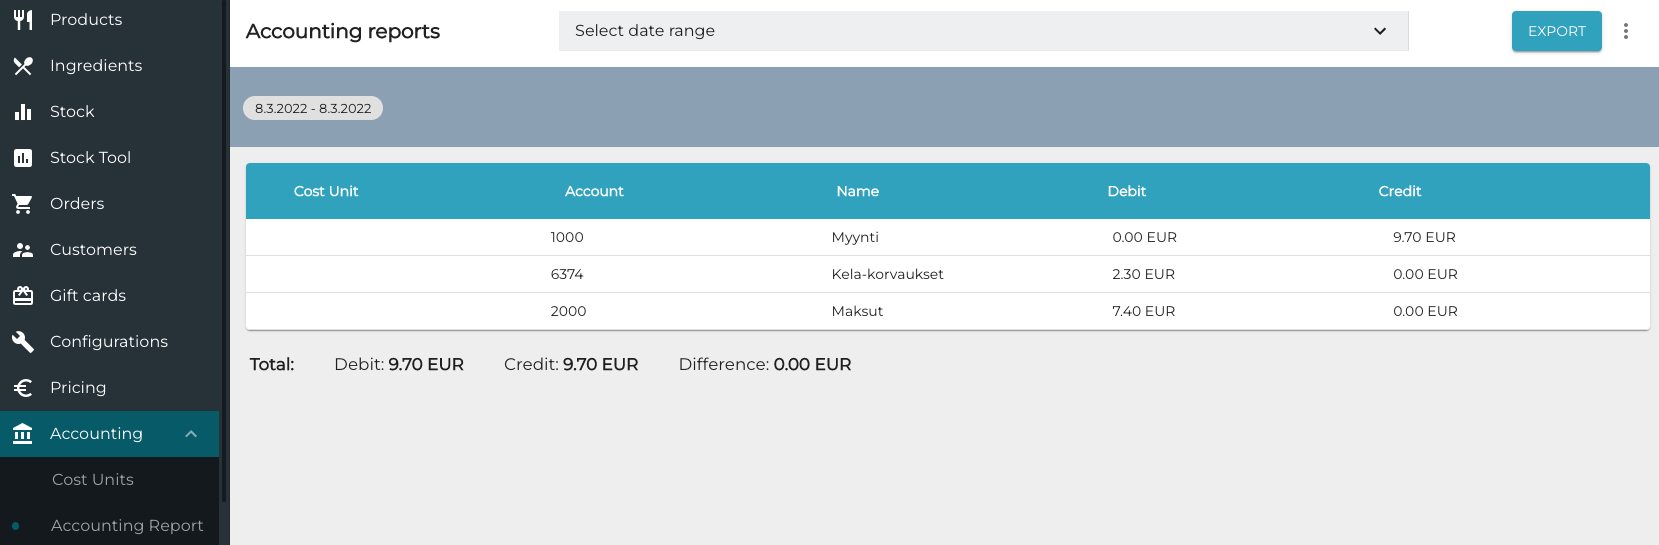Click the people Customers icon
This screenshot has height=545, width=1659.
click(23, 250)
